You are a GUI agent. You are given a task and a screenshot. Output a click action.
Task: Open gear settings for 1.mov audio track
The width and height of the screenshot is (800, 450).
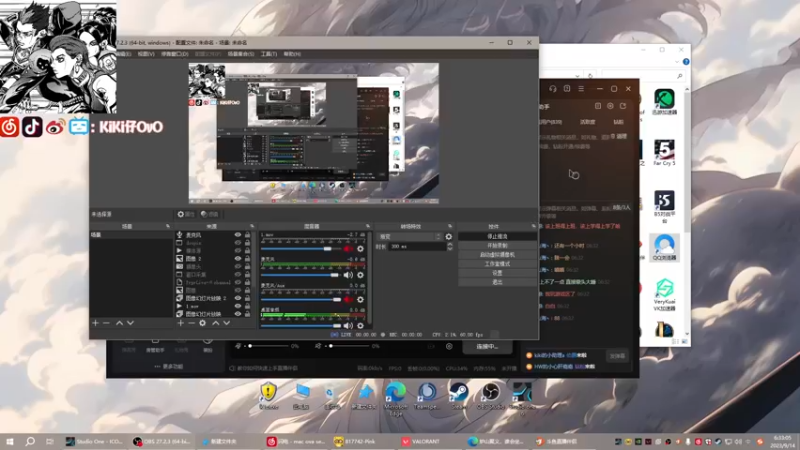[x=360, y=249]
